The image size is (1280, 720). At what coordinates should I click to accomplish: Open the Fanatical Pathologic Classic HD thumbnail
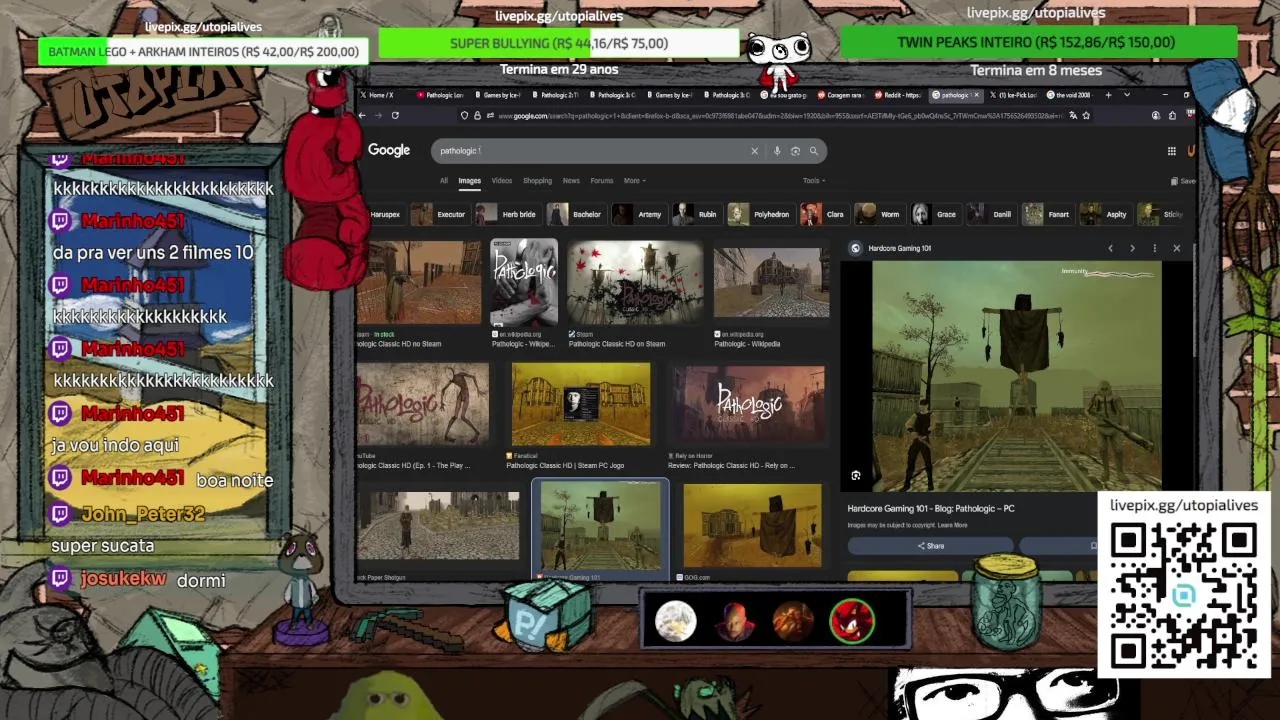(580, 404)
